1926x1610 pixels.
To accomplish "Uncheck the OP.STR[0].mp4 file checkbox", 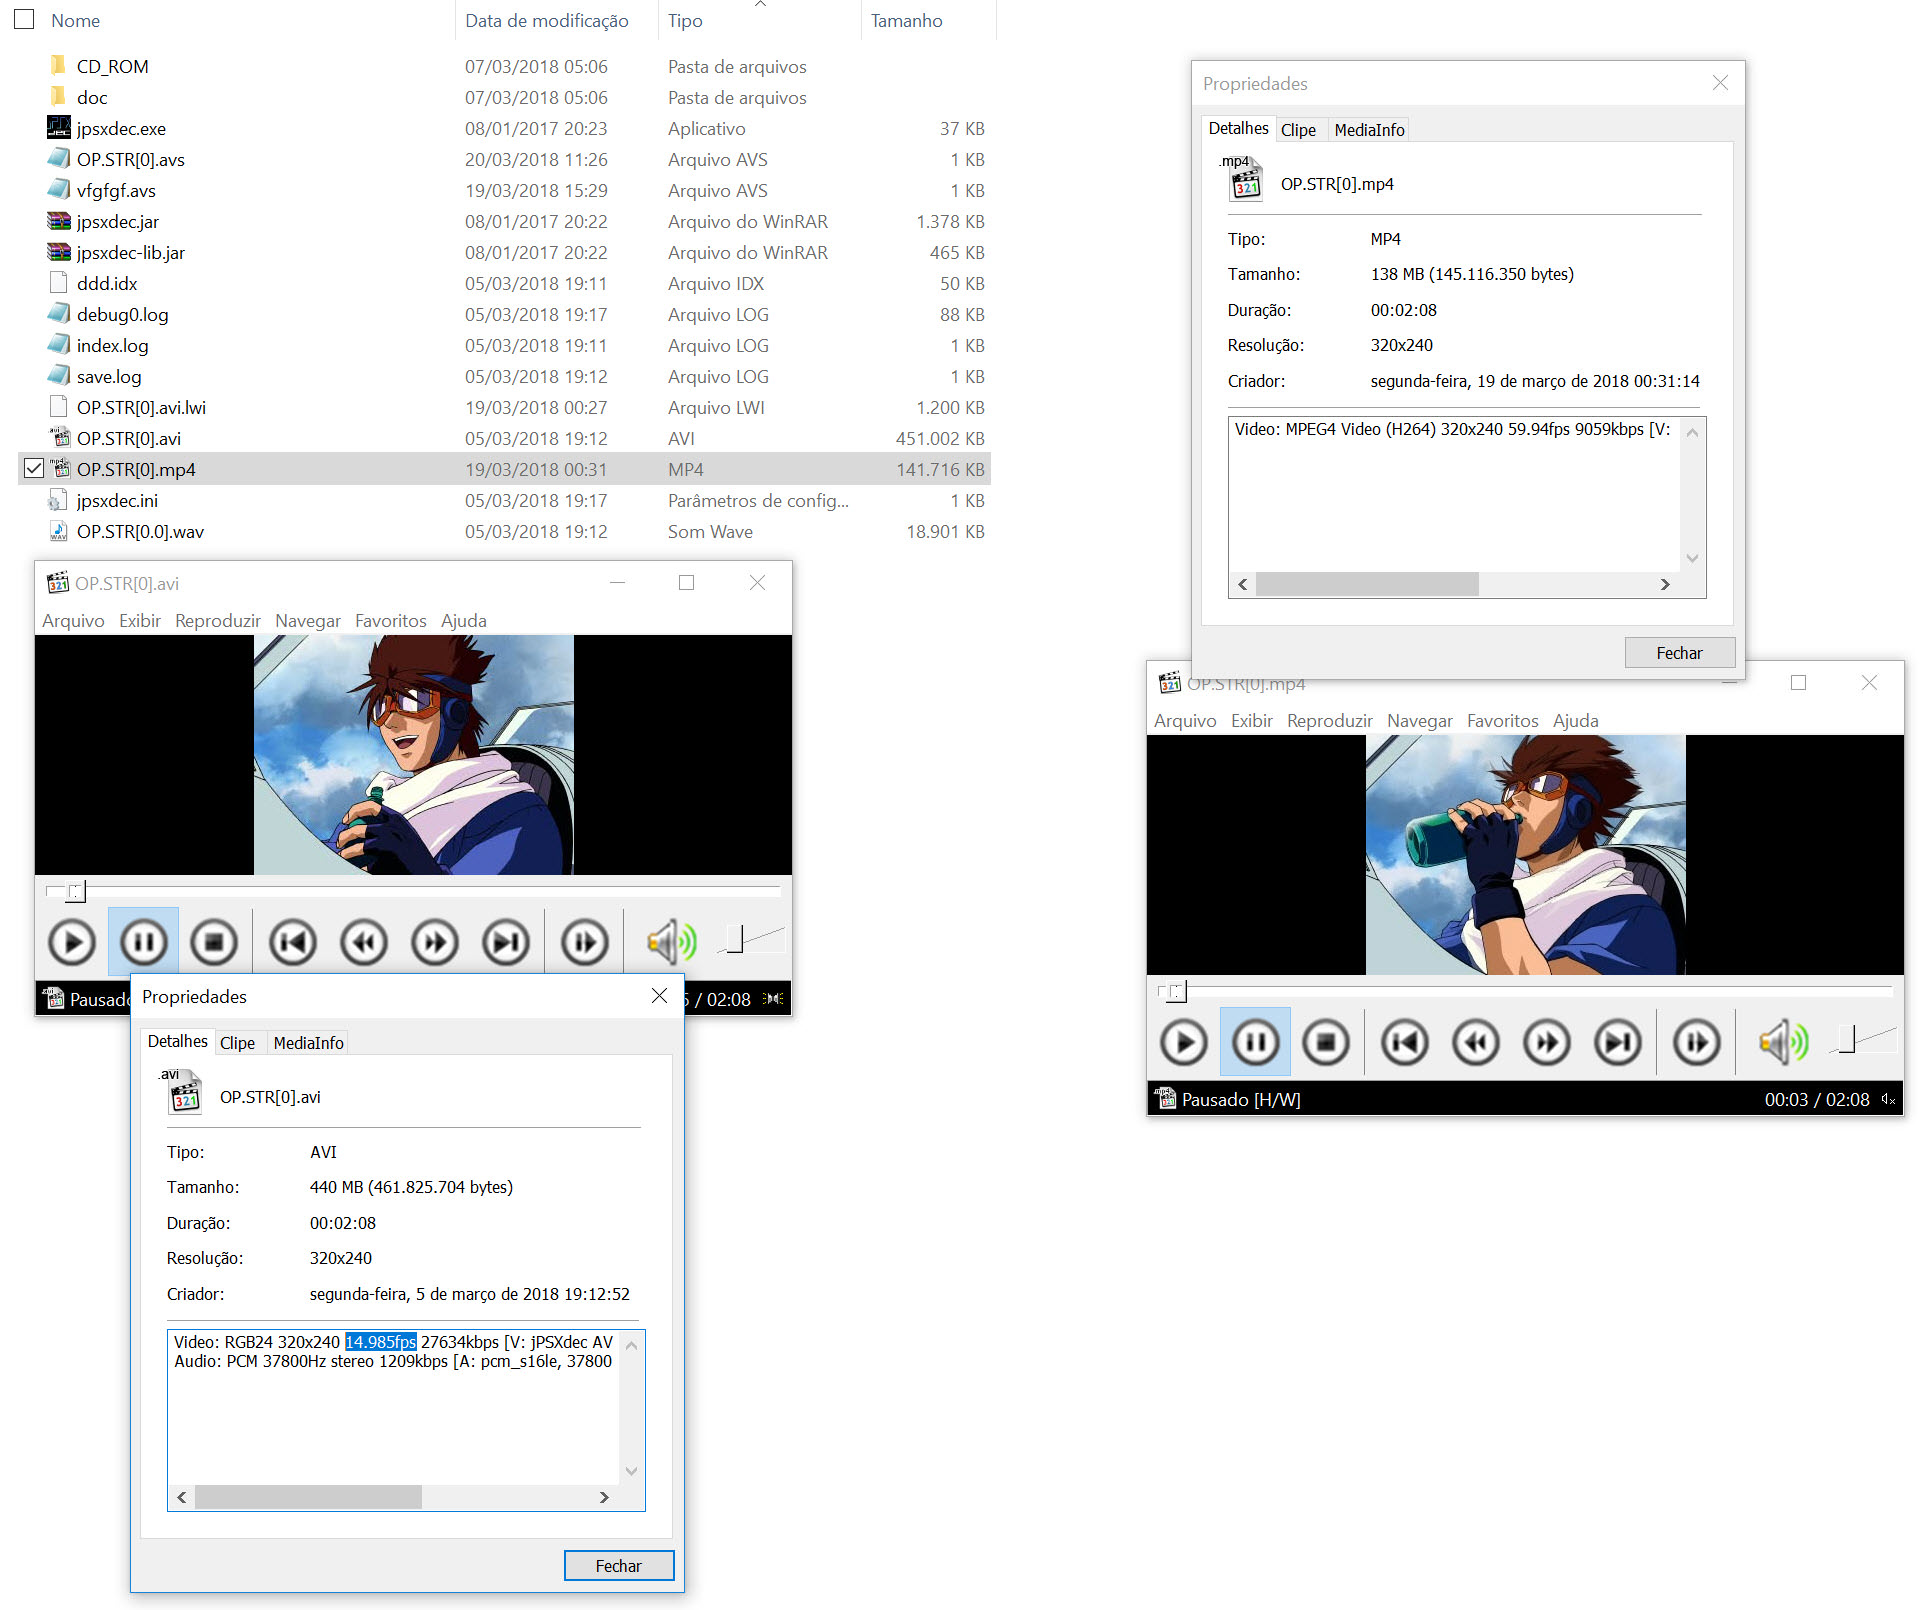I will point(34,468).
